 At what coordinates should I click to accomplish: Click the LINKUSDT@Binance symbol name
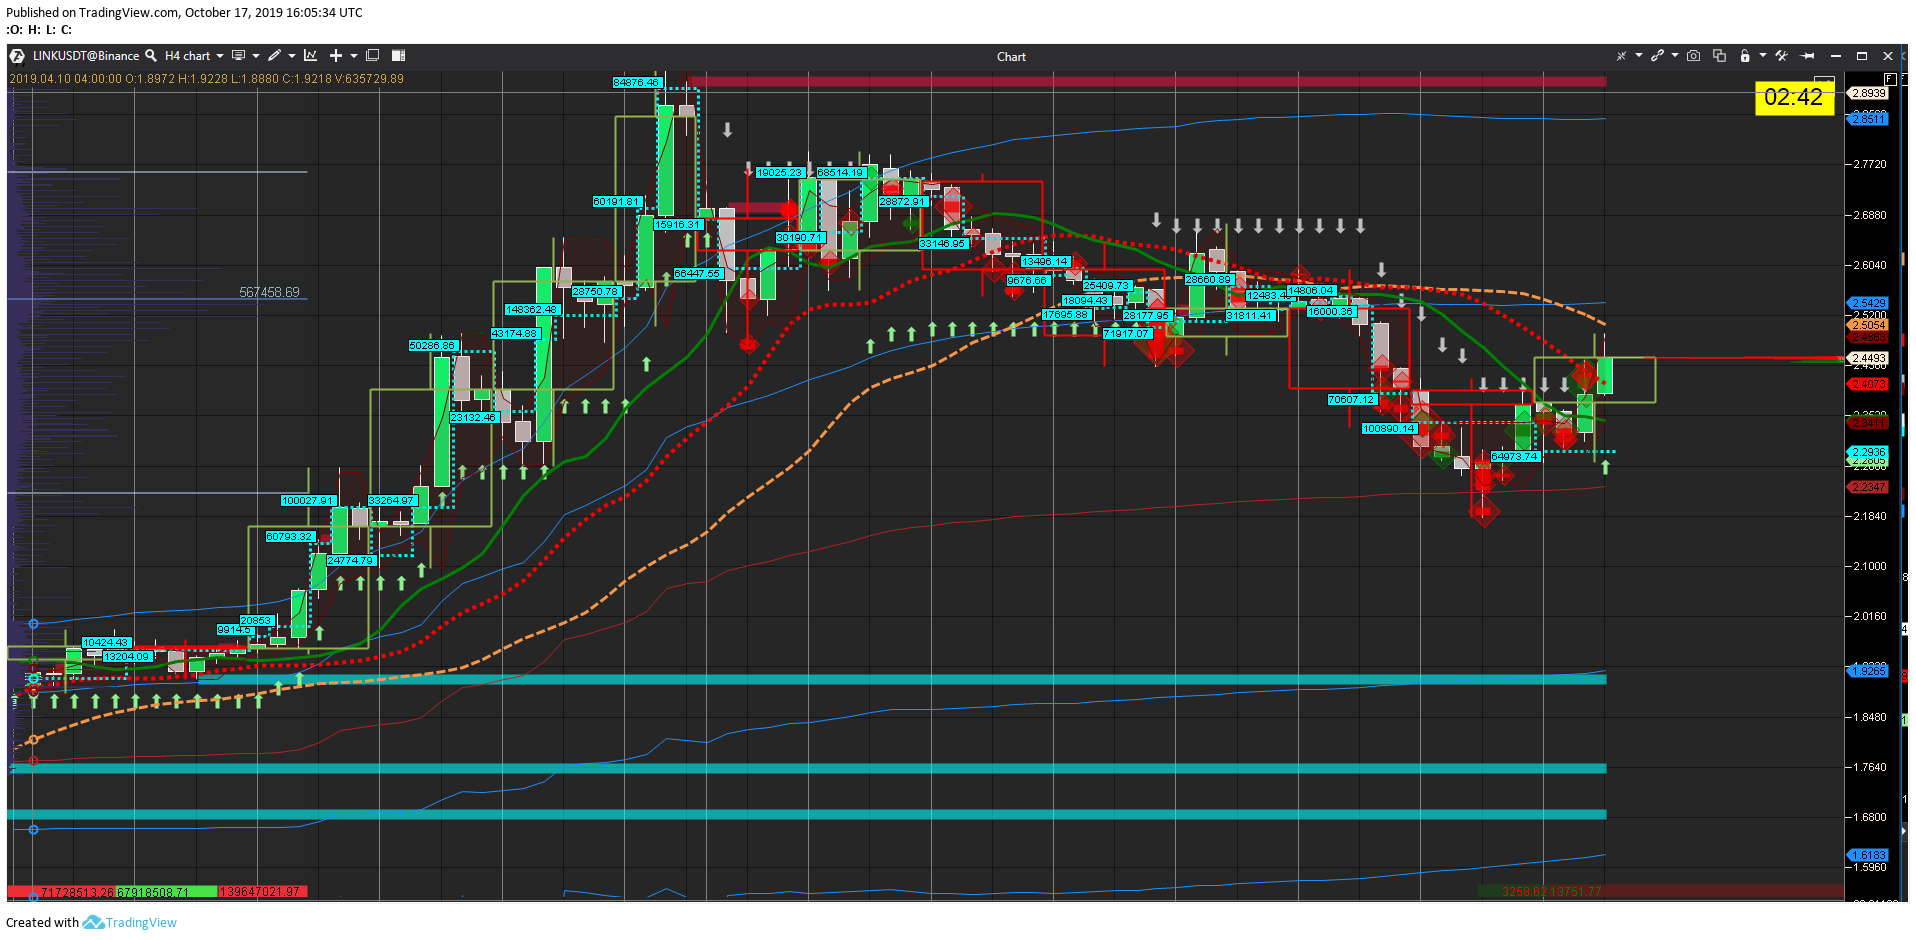point(86,56)
